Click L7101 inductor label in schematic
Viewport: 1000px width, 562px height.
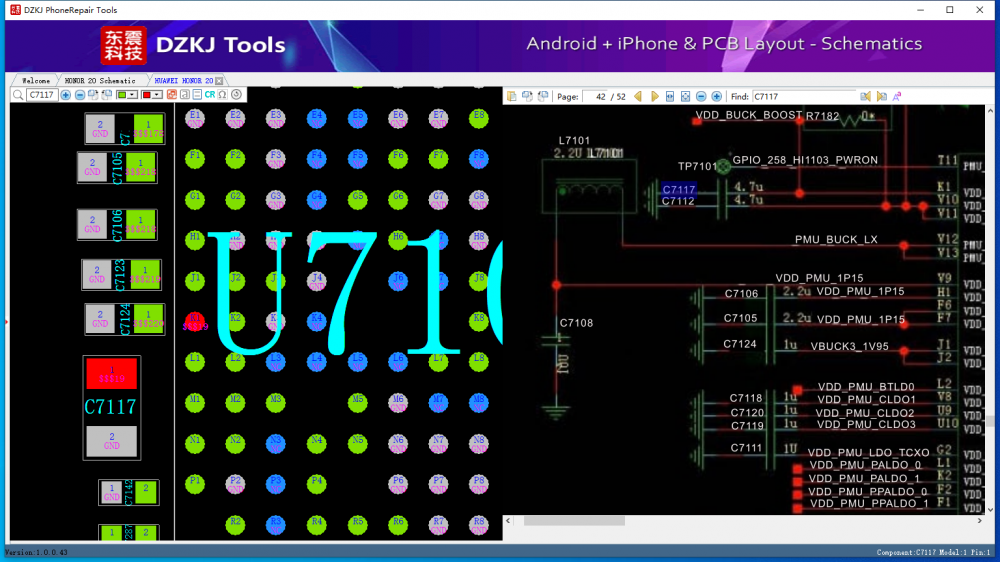click(x=574, y=140)
